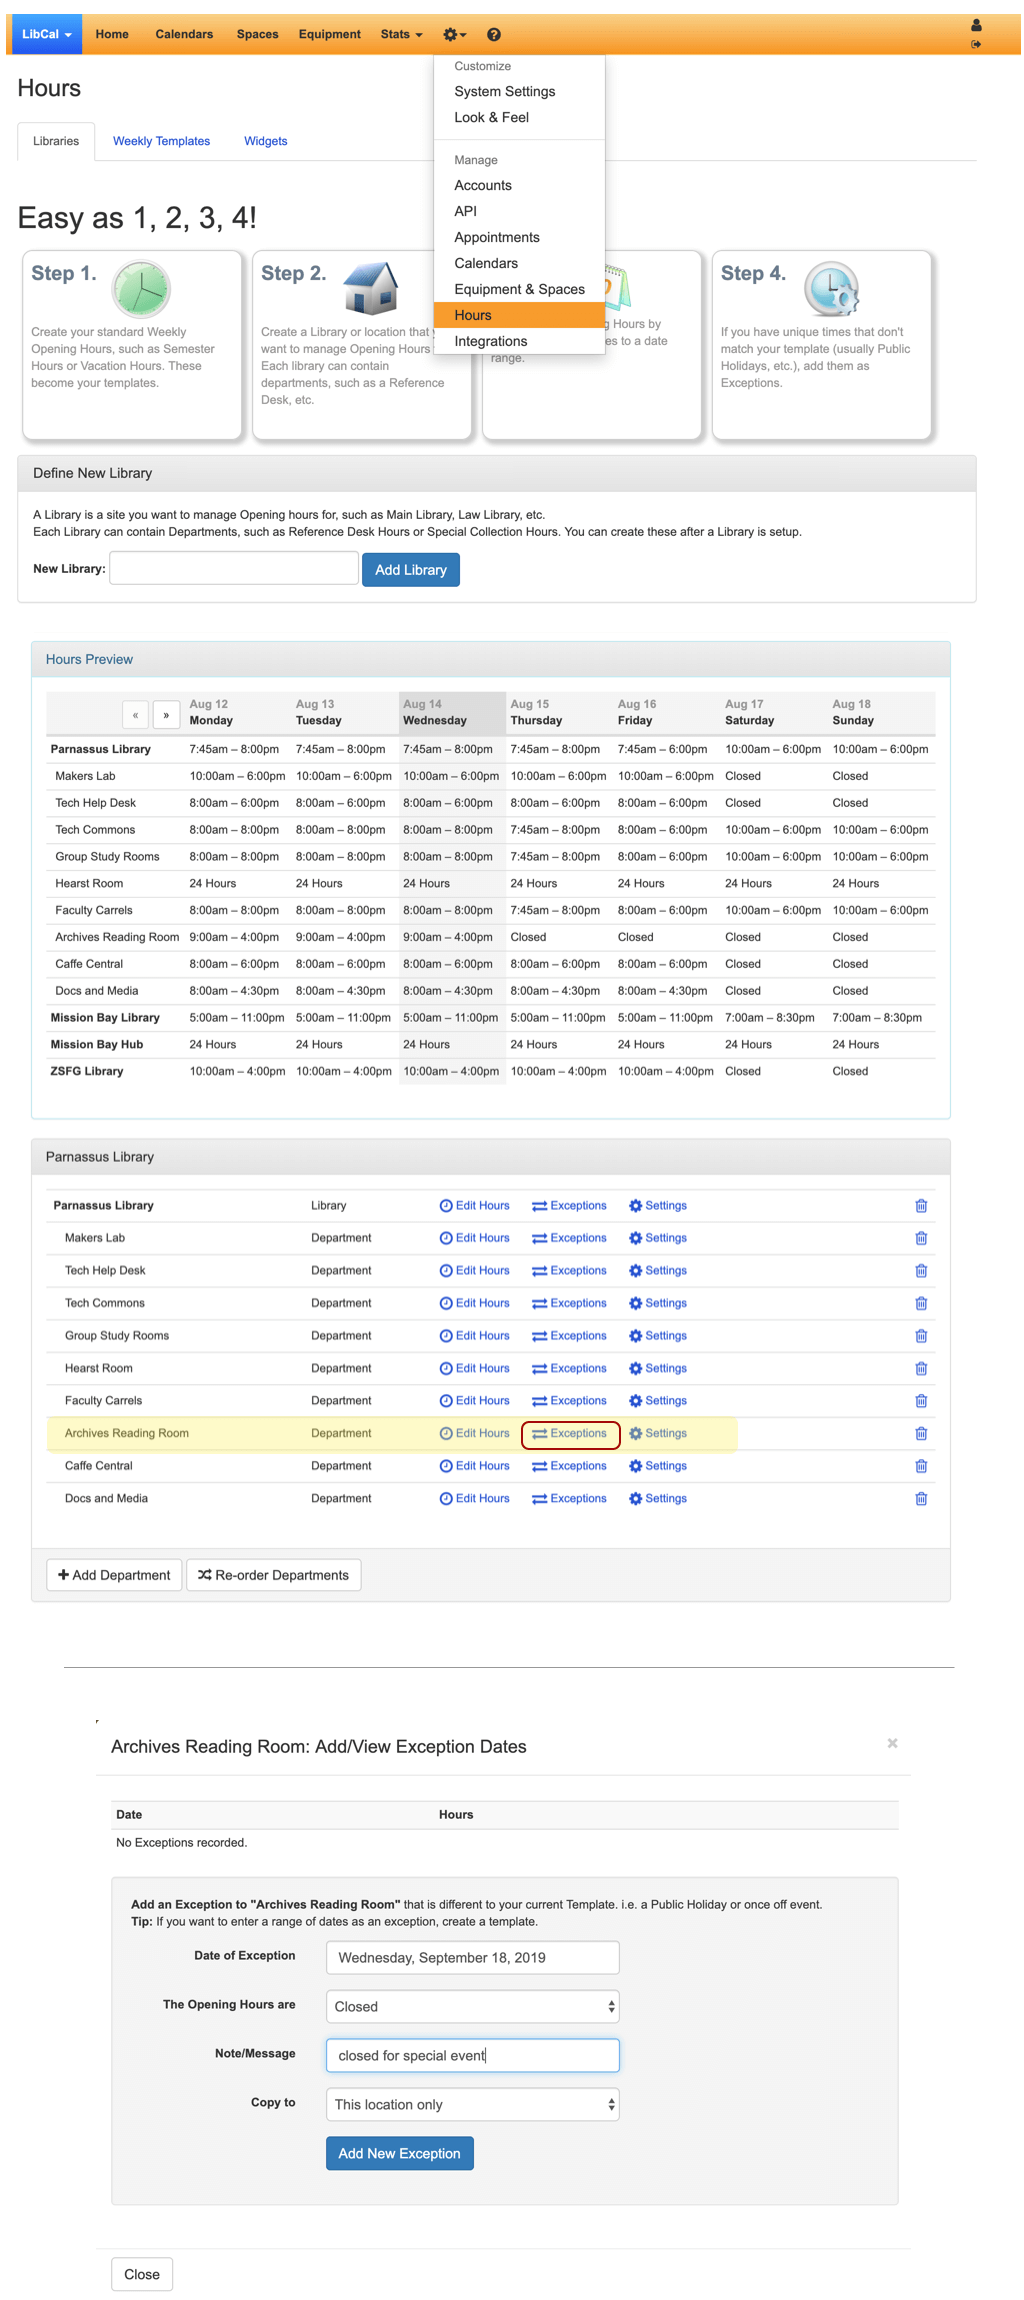Delete Docs and Media via trash icon
This screenshot has height=2300, width=1024.
coord(921,1498)
